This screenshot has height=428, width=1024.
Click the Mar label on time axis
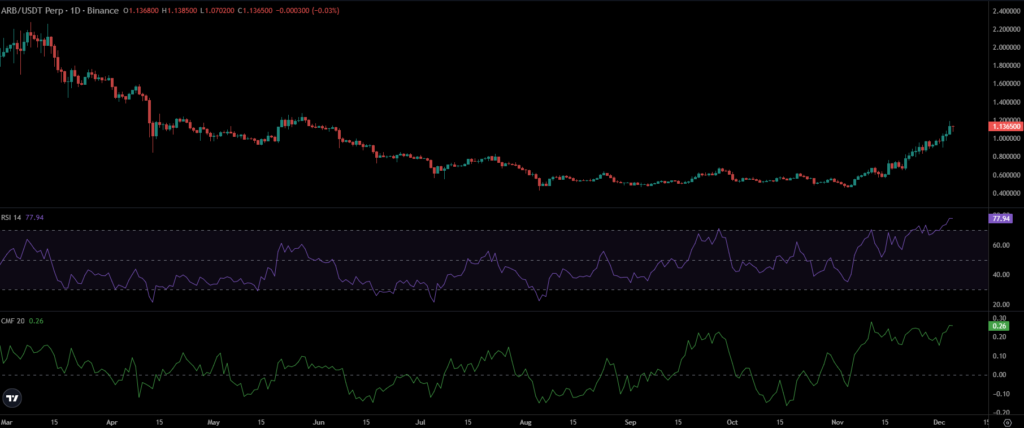tap(7, 422)
